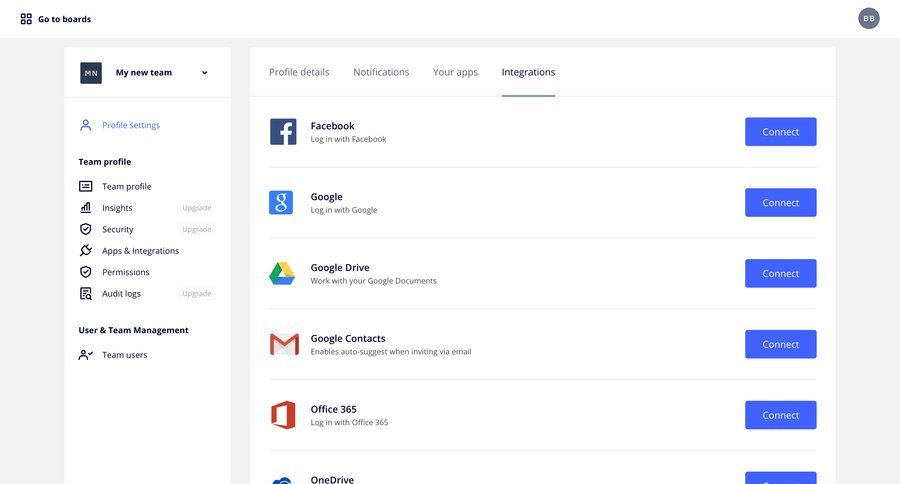Click the Google Drive integration title
Image resolution: width=900 pixels, height=484 pixels.
coord(340,268)
